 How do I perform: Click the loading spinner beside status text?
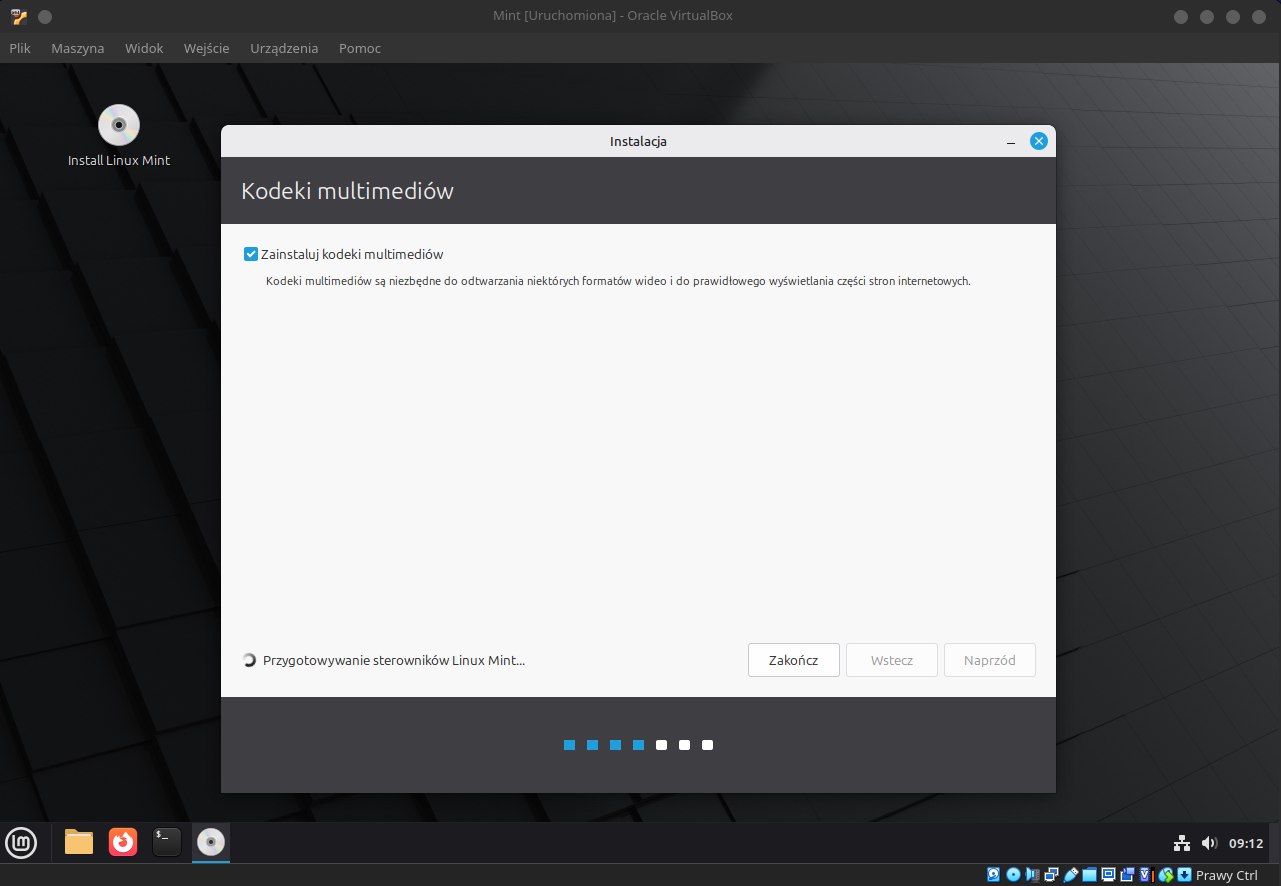tap(249, 660)
